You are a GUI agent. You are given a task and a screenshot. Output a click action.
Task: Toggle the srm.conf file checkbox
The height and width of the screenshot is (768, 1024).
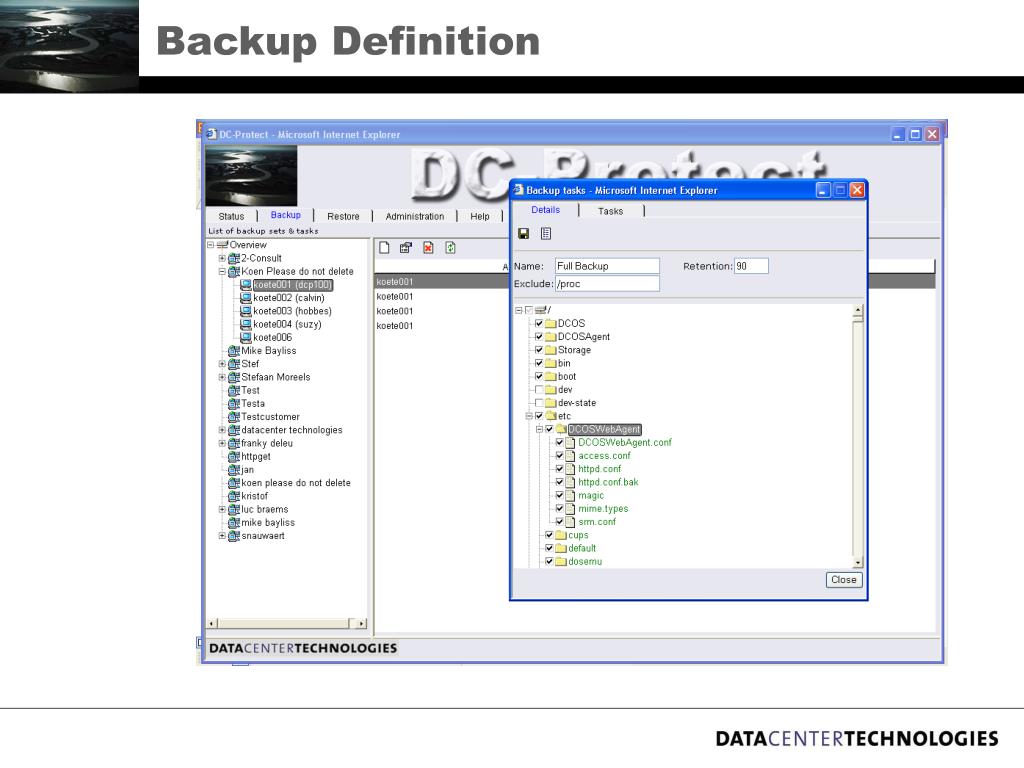560,522
